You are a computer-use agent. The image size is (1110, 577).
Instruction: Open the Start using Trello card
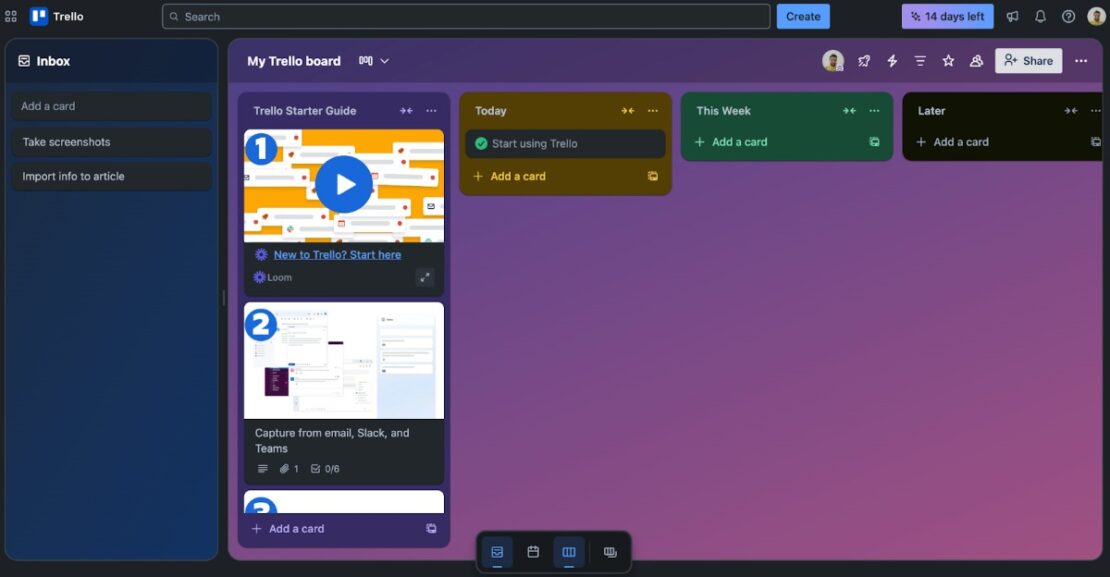[565, 144]
